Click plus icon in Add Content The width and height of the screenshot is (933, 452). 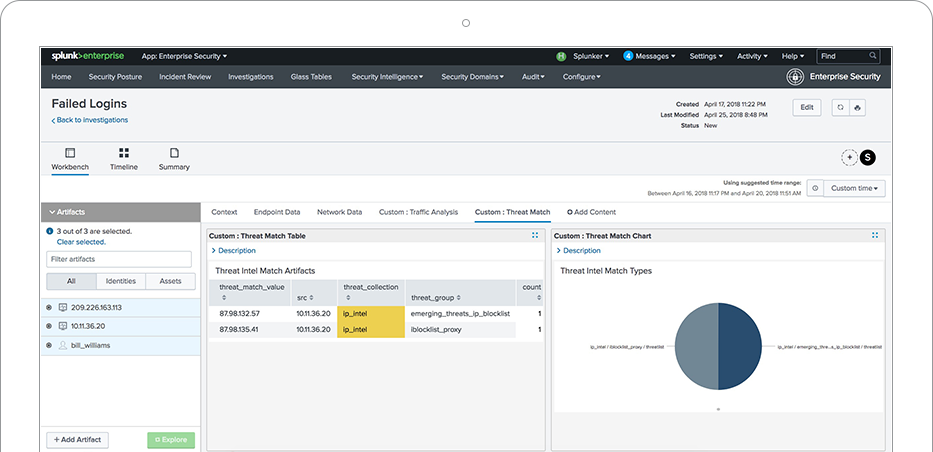click(x=569, y=212)
